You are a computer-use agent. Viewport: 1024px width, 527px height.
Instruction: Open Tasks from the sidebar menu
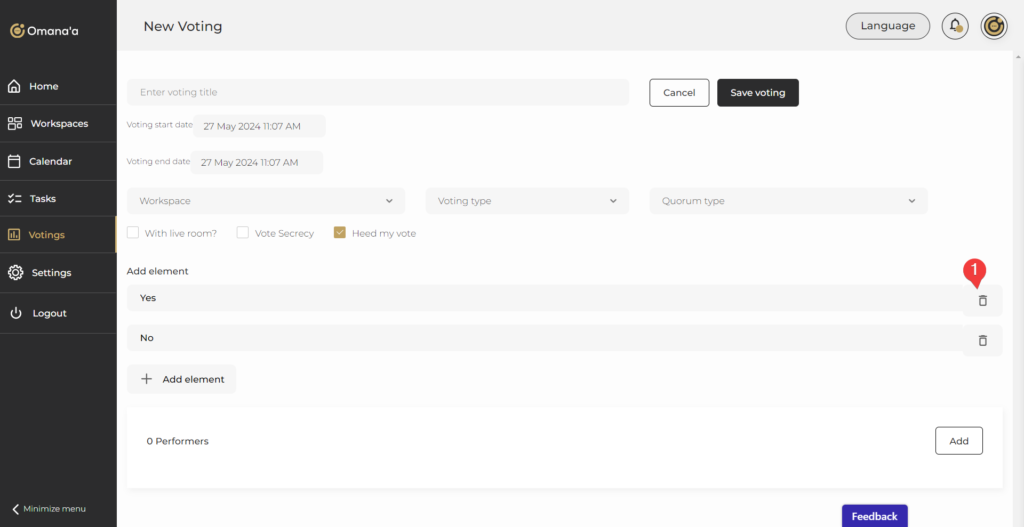(42, 198)
